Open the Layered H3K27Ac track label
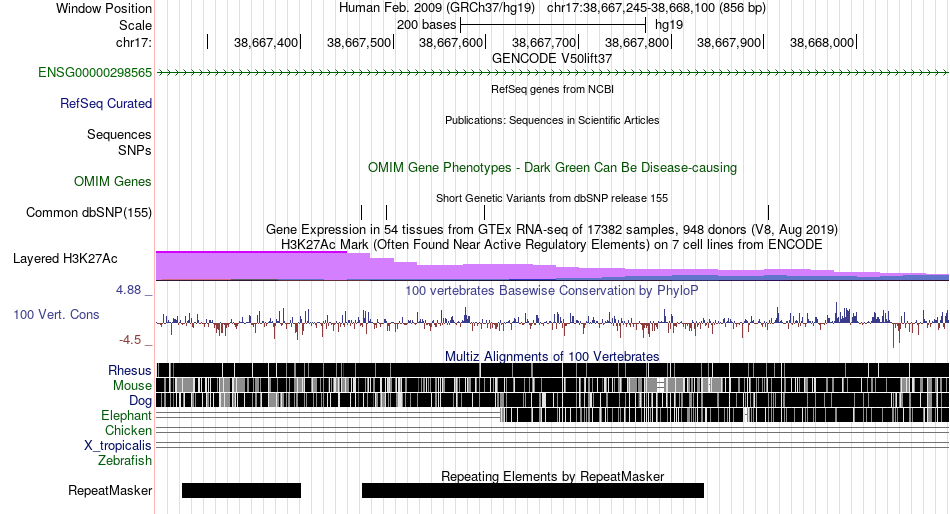 pos(65,259)
